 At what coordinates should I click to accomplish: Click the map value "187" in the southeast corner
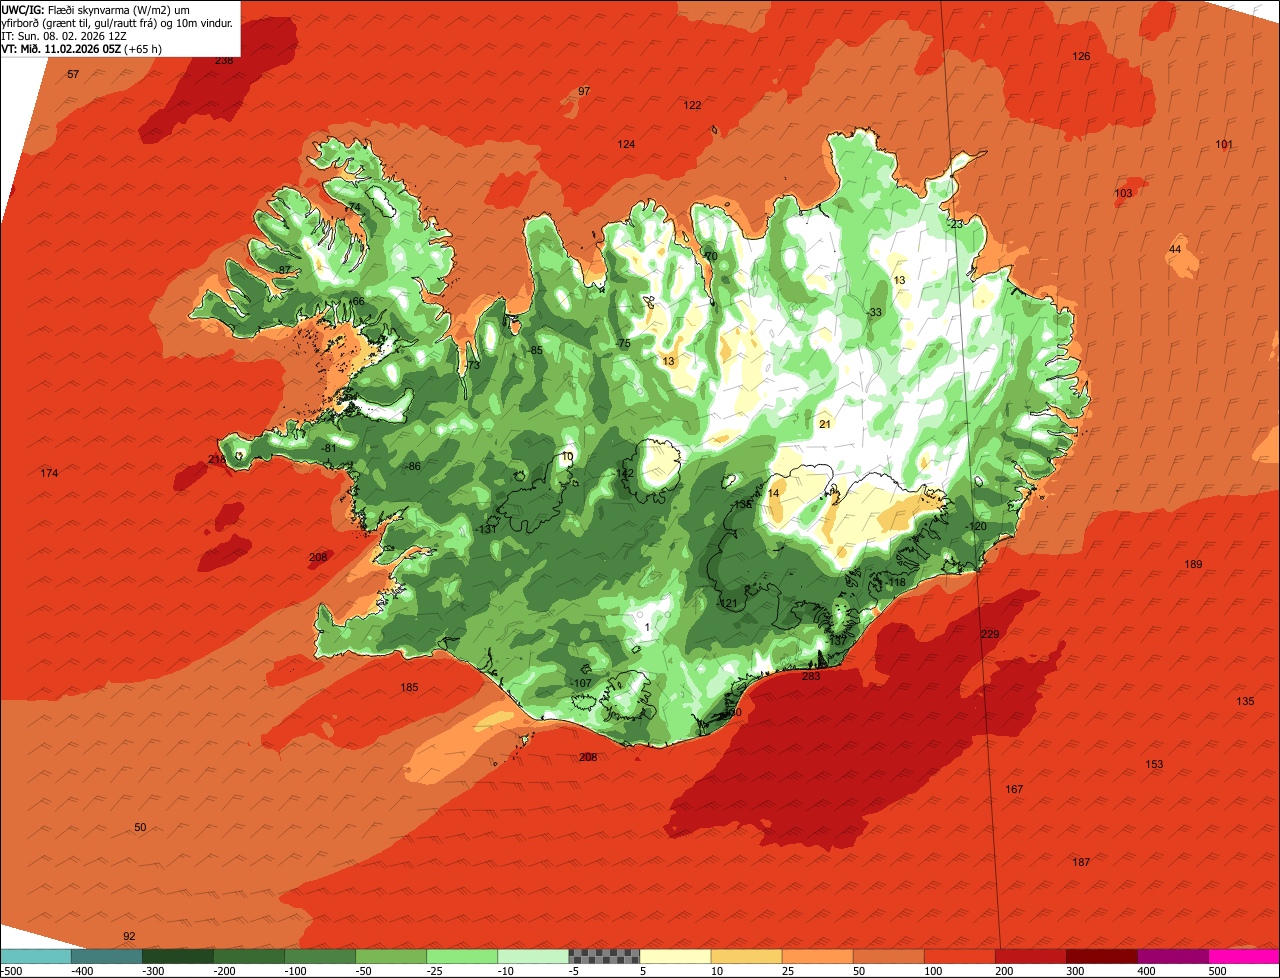1081,863
